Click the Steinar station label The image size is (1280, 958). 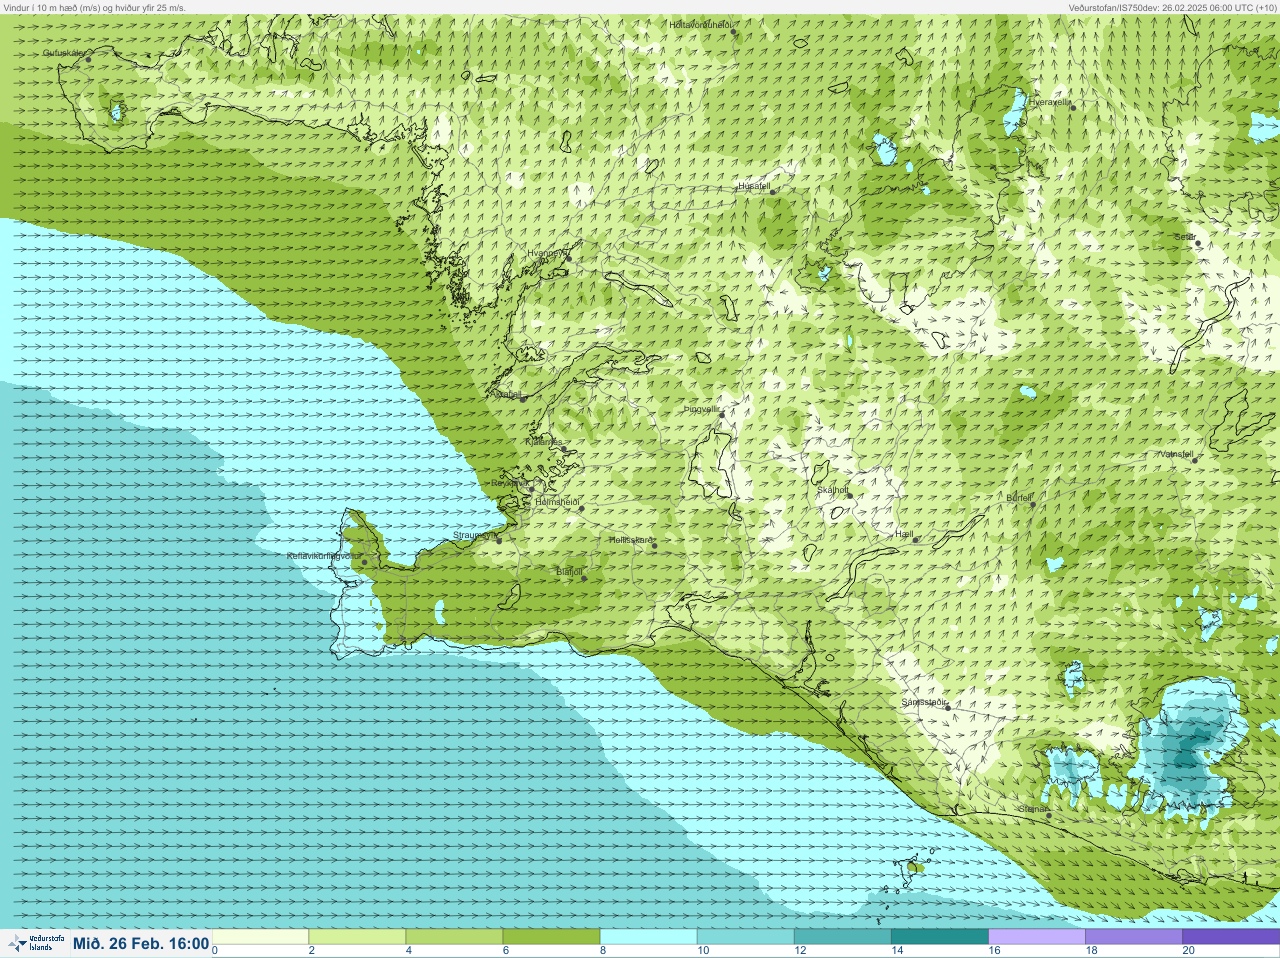pyautogui.click(x=1033, y=809)
